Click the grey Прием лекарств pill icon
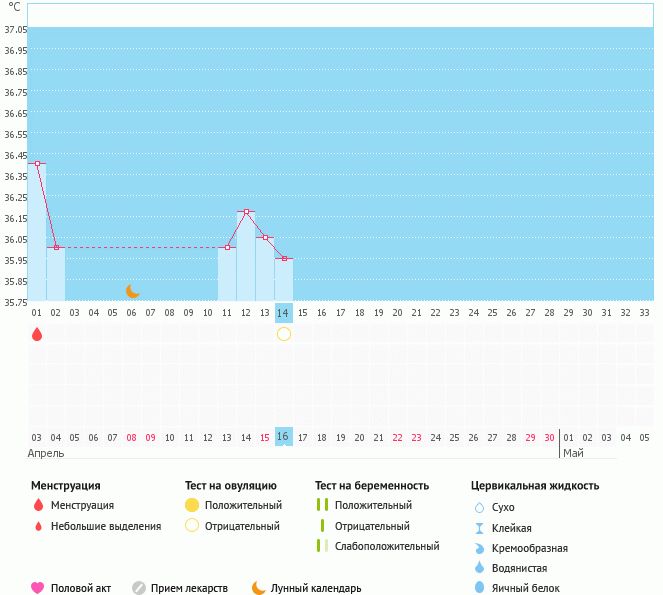The image size is (663, 595). point(139,588)
